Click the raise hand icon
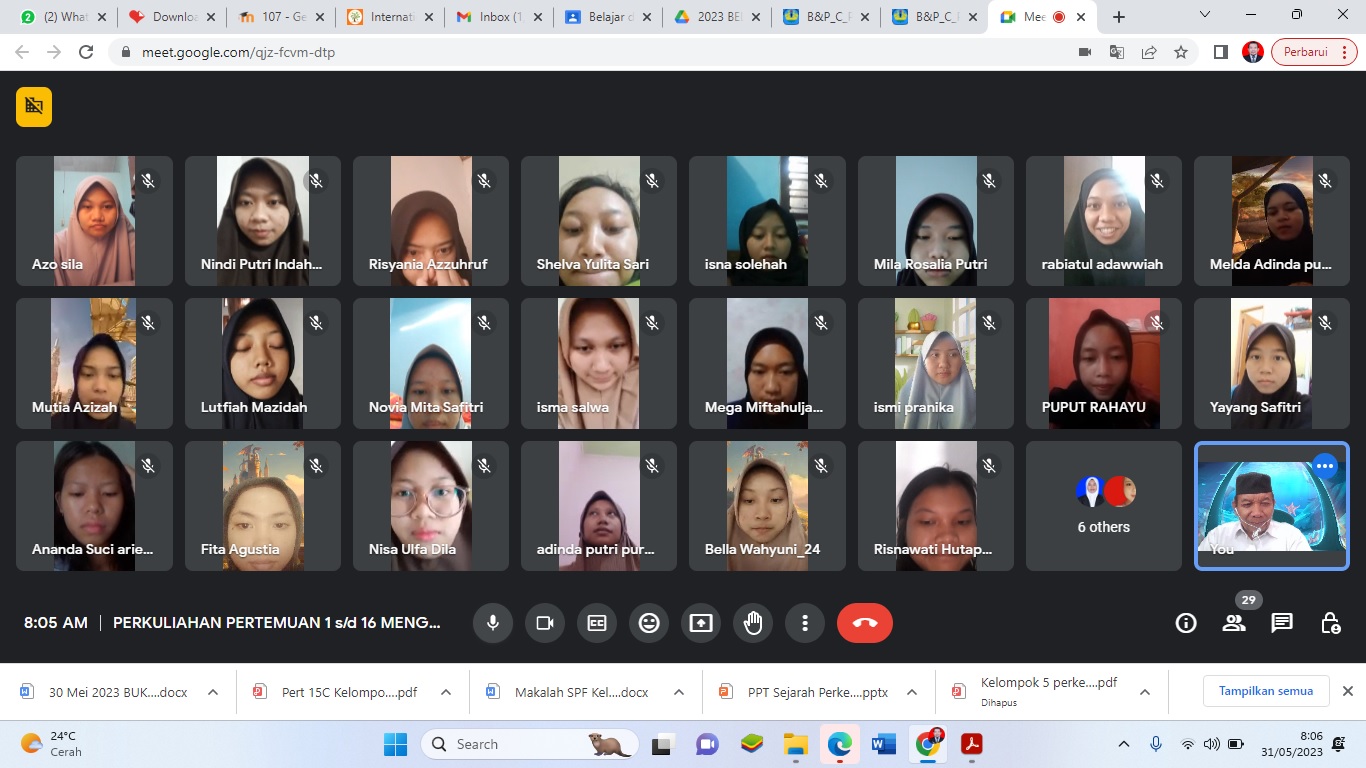The height and width of the screenshot is (768, 1366). pyautogui.click(x=753, y=623)
